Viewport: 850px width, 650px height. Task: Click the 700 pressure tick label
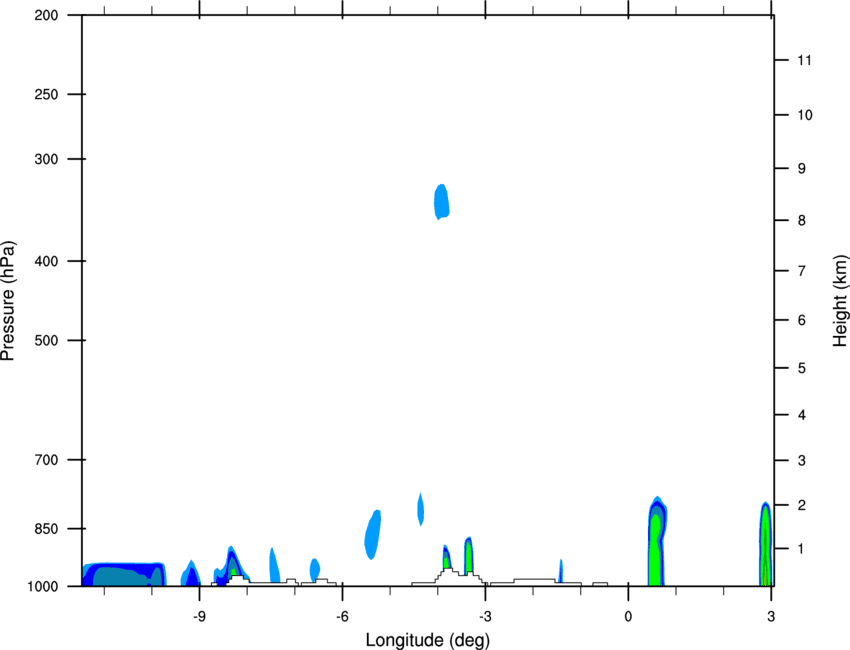46,459
